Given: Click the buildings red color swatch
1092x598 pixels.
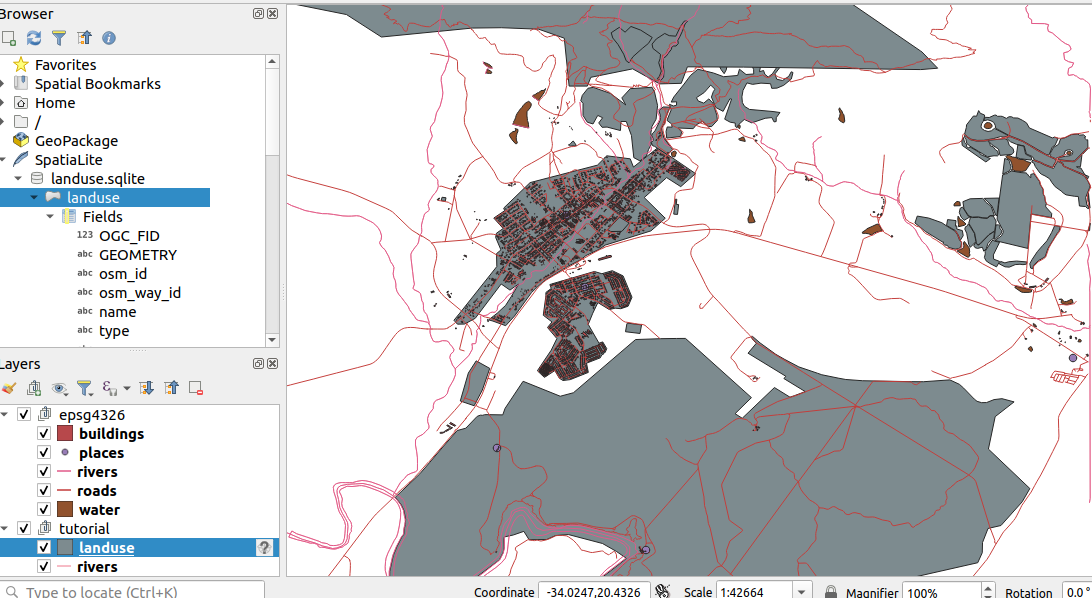Looking at the screenshot, I should click(65, 433).
